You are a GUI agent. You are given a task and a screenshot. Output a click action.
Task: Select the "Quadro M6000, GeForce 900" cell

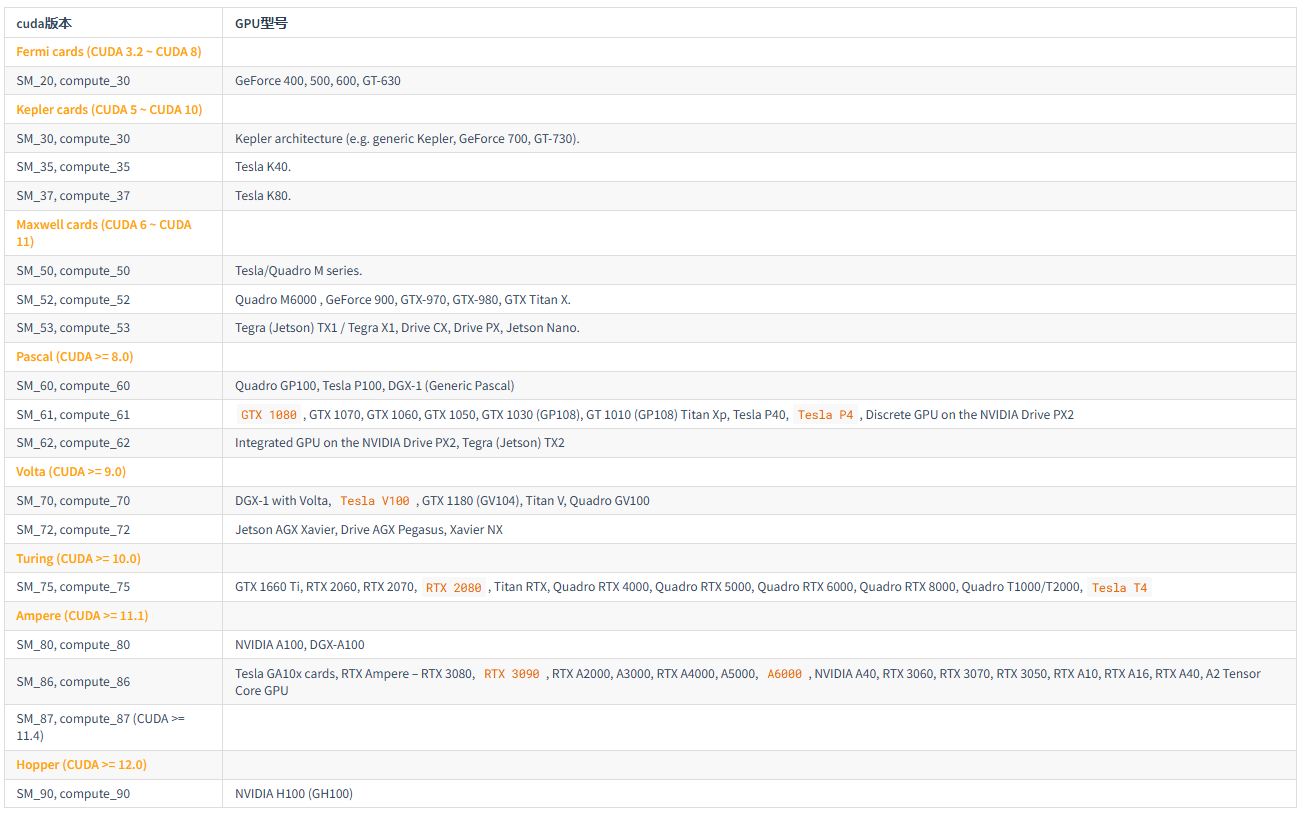tap(759, 300)
